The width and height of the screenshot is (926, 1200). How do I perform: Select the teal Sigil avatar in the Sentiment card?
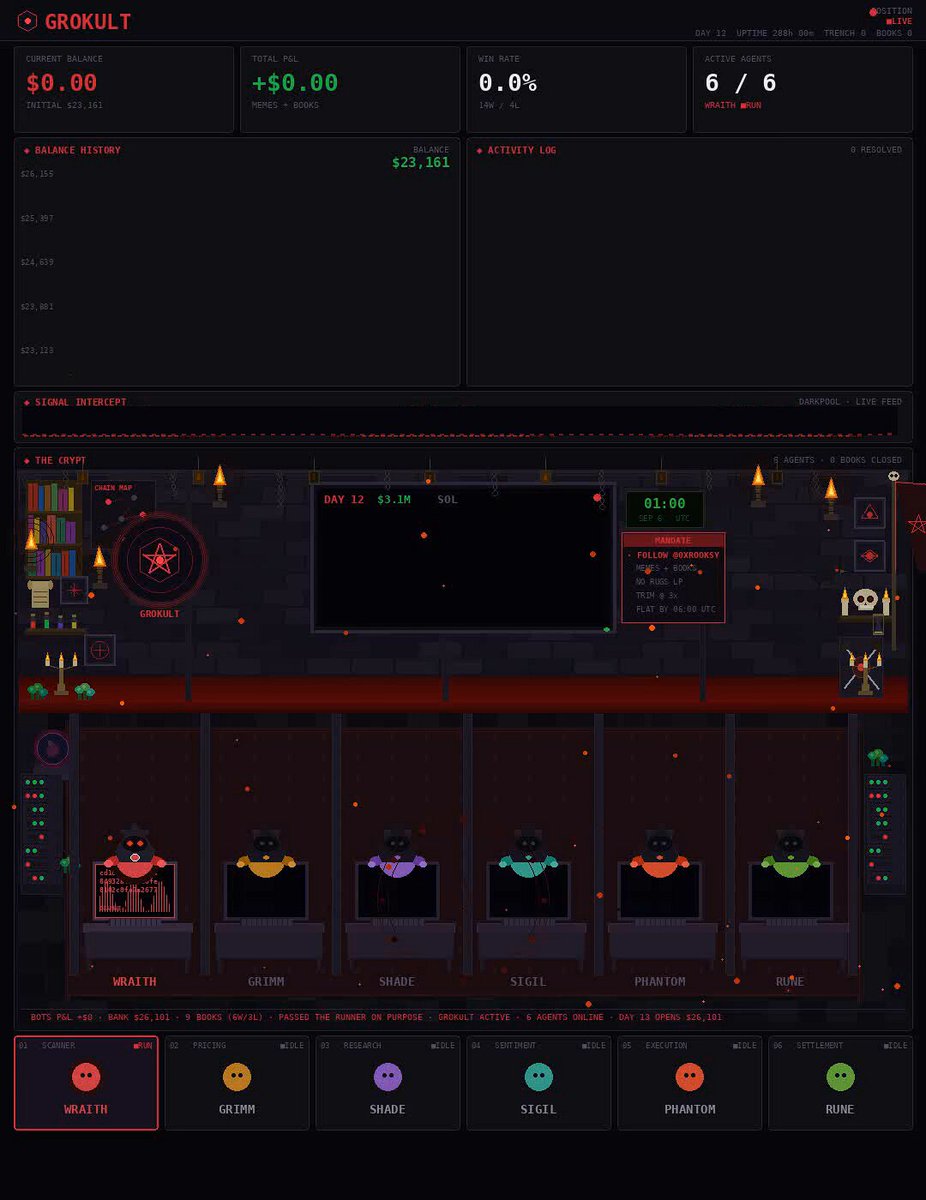pos(539,1077)
